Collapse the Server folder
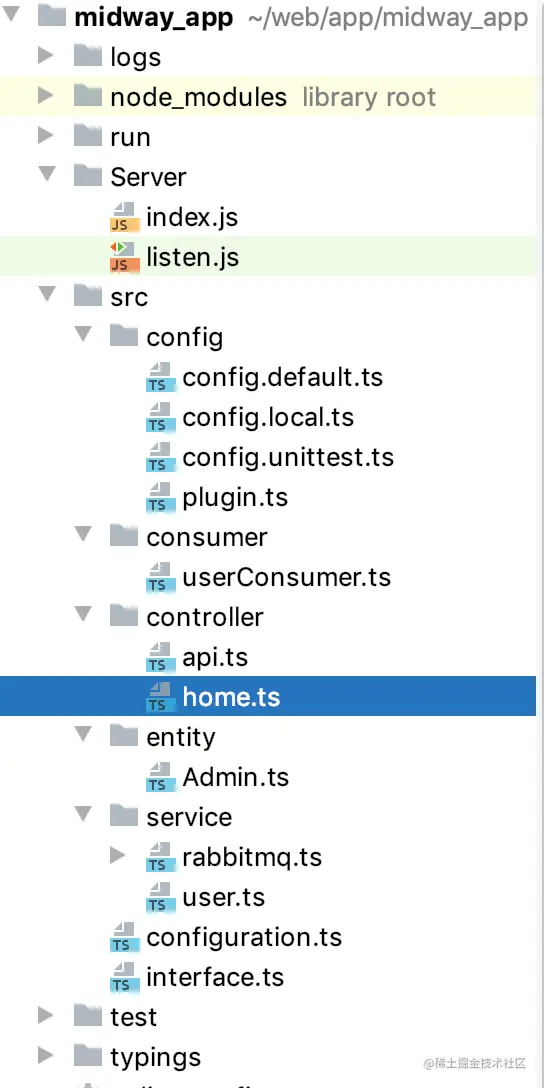Viewport: 544px width, 1088px height. click(47, 173)
